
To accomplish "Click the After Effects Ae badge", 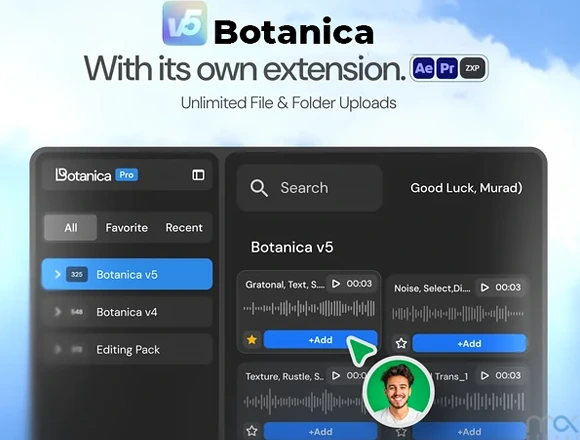I will pyautogui.click(x=424, y=68).
